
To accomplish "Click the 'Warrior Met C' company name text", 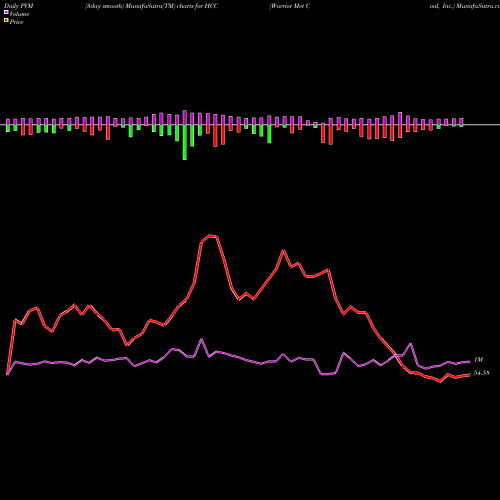I will pos(290,6).
